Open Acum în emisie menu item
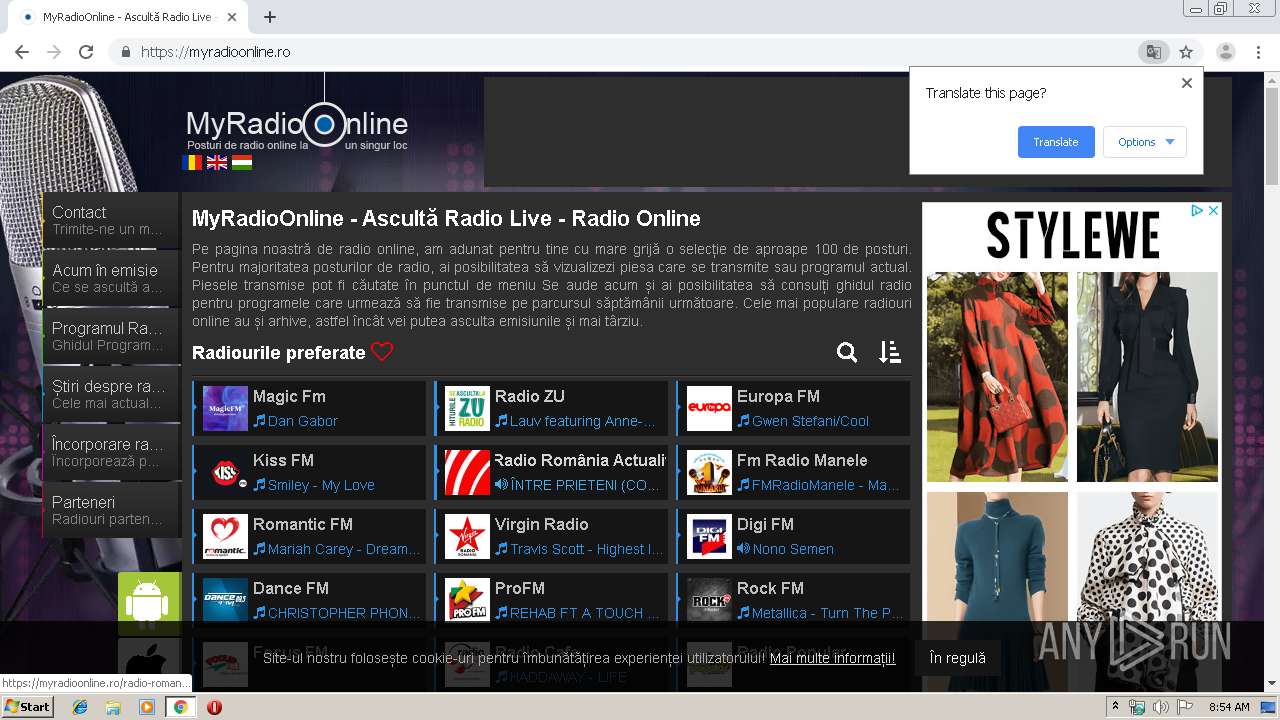 tap(111, 278)
